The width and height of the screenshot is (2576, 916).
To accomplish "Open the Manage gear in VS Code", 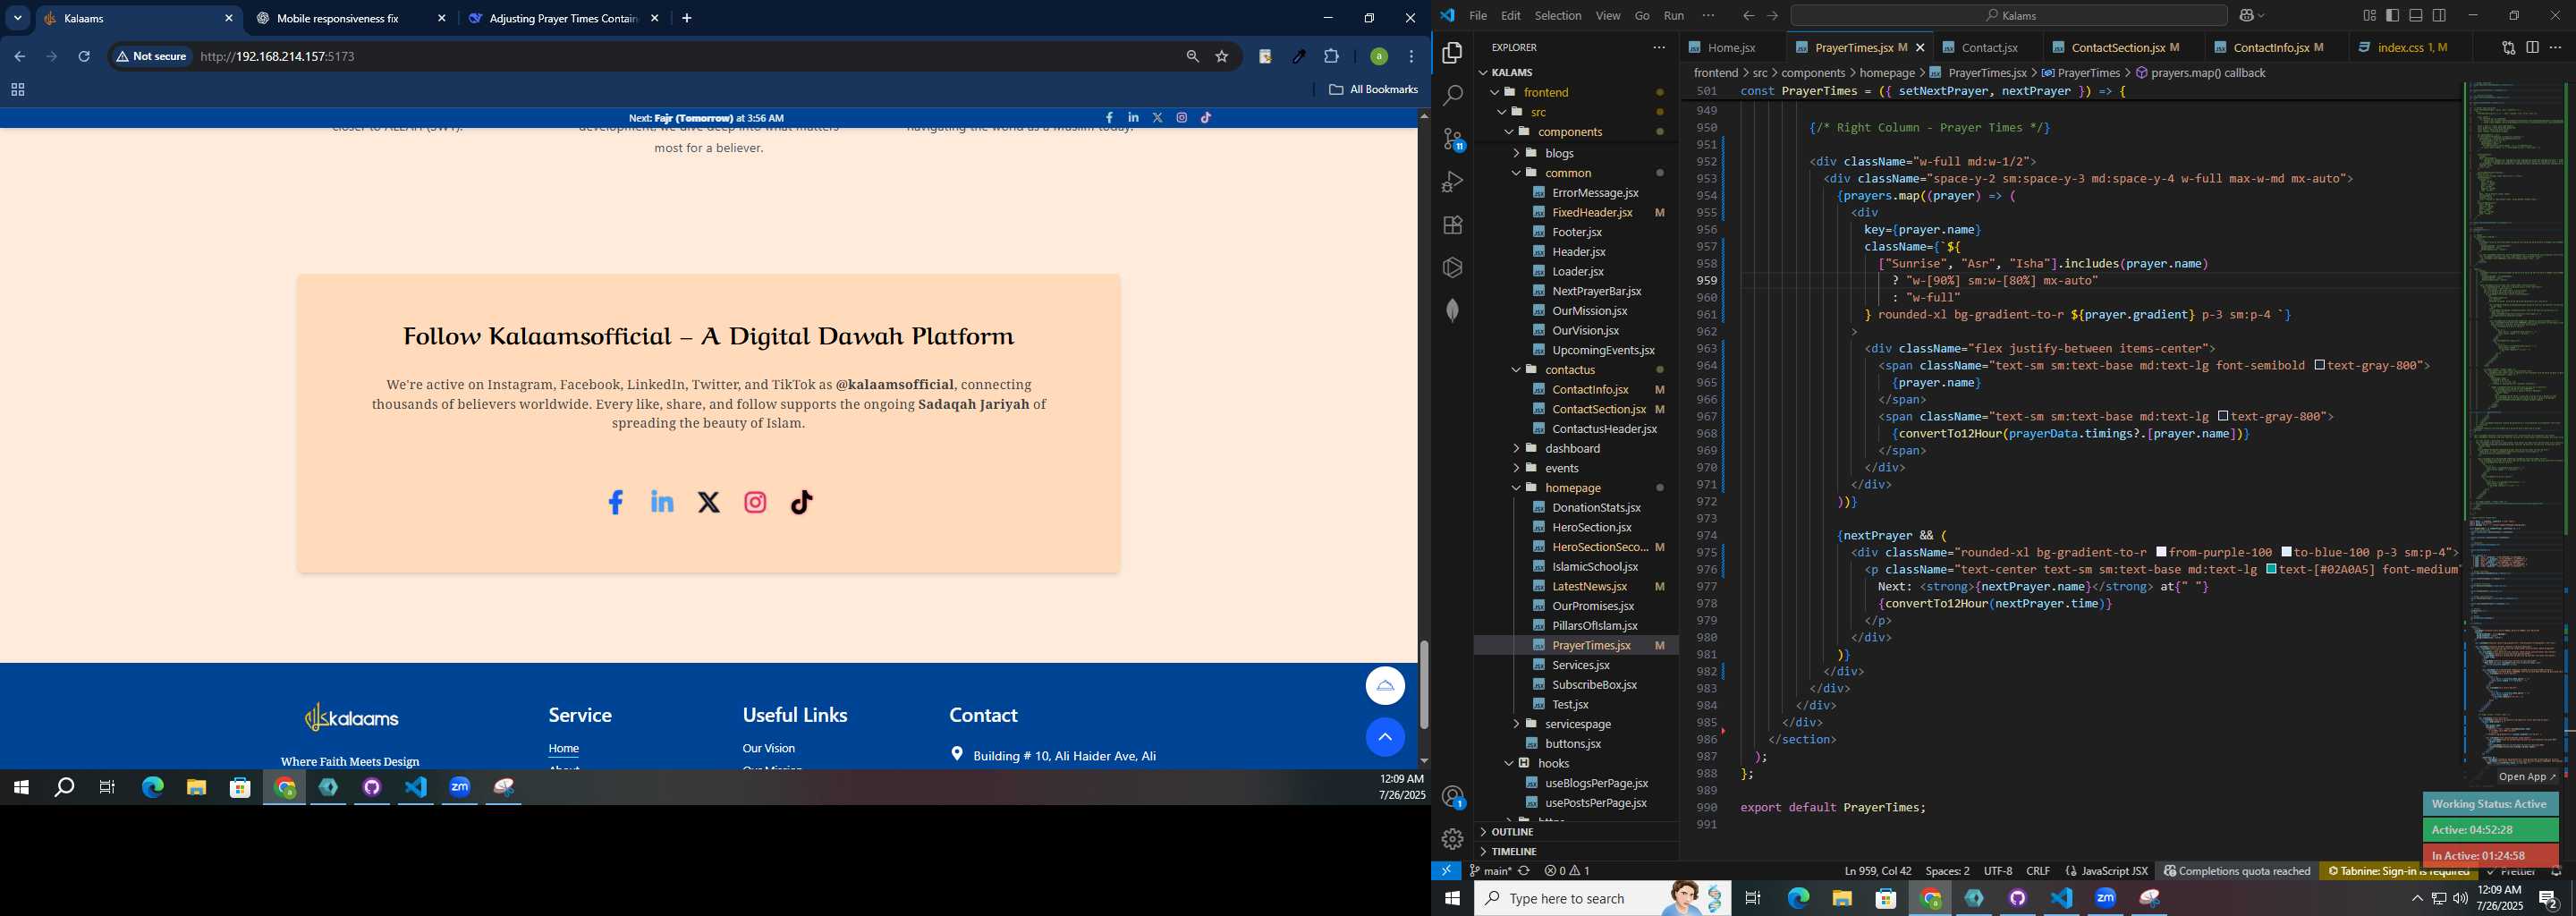I will coord(1453,839).
